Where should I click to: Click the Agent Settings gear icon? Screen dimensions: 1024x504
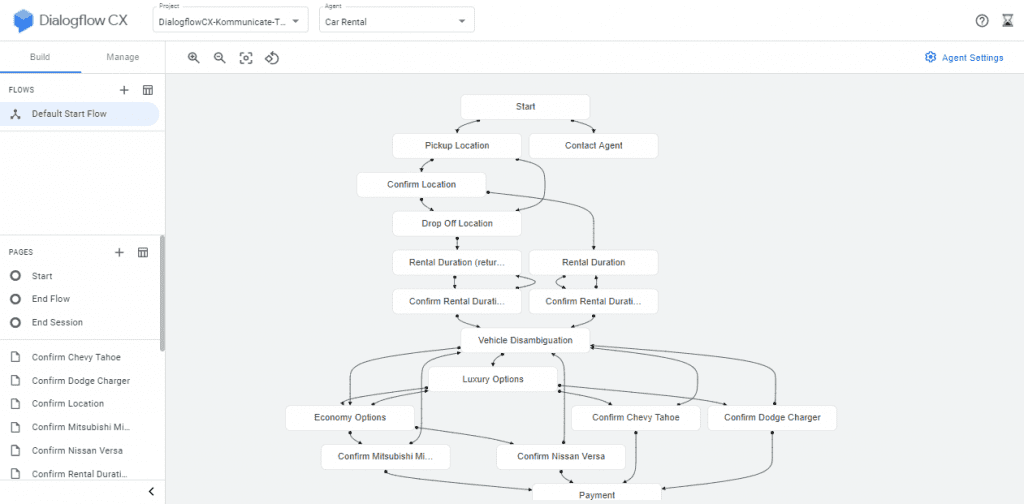[x=931, y=57]
